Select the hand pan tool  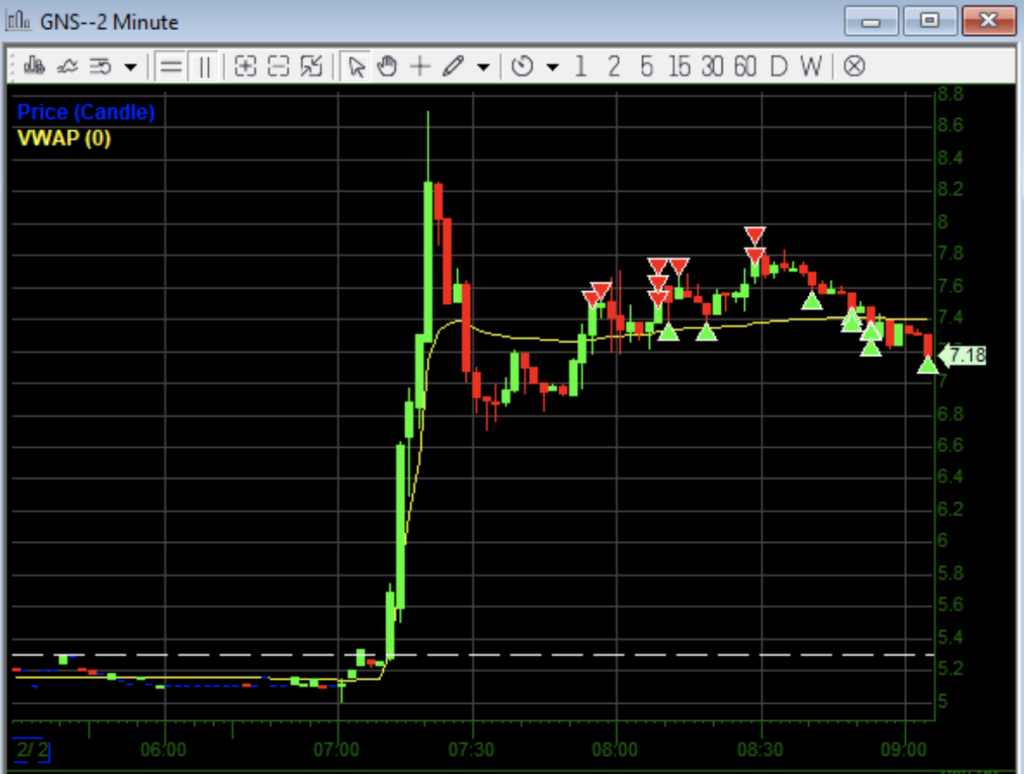tap(387, 66)
